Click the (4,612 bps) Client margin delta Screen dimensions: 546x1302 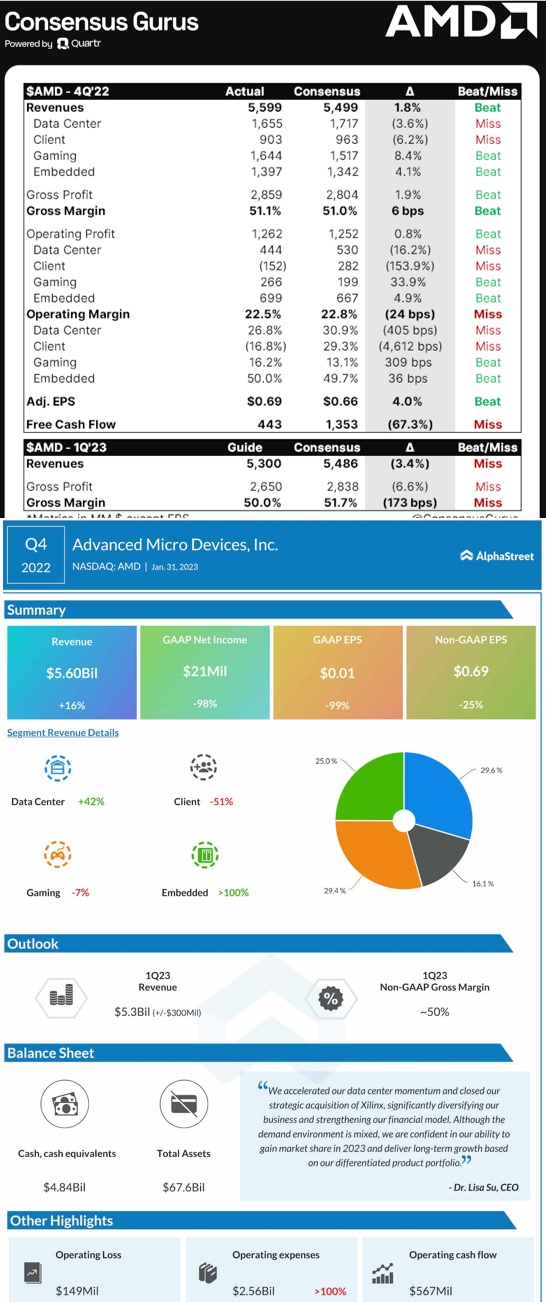click(410, 346)
